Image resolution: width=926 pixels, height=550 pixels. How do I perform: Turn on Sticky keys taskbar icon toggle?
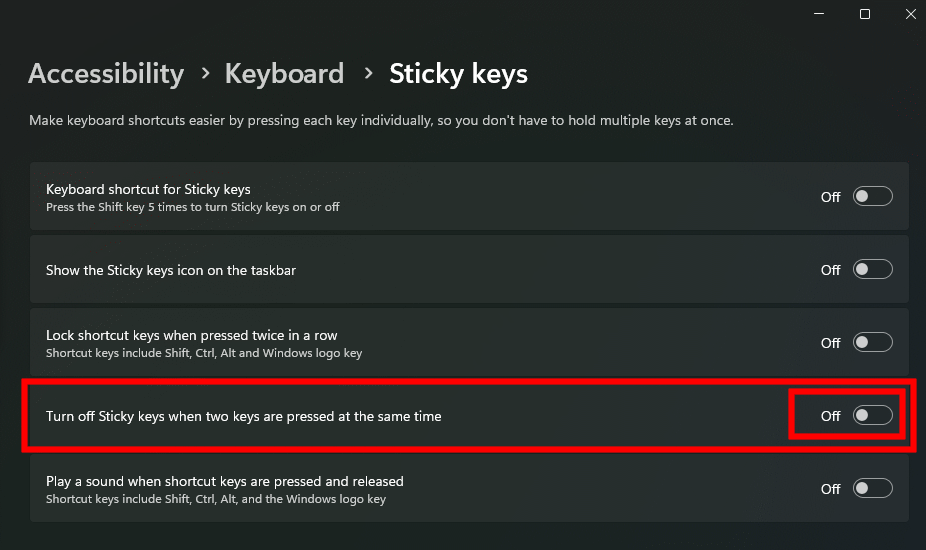(x=872, y=270)
